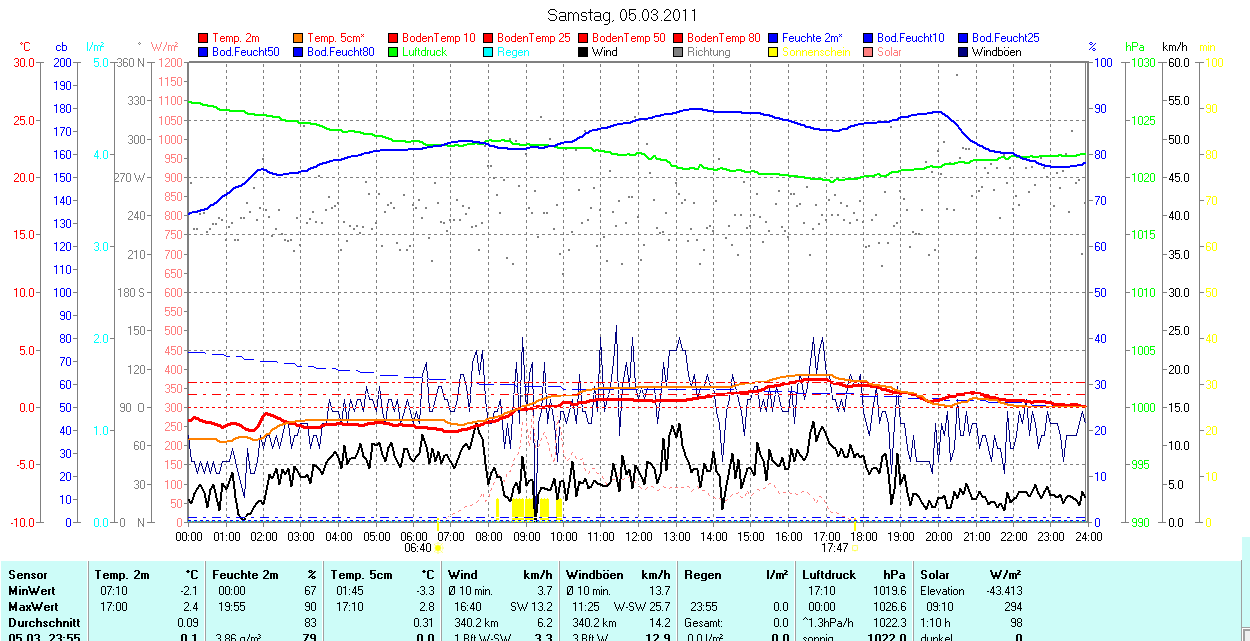Image resolution: width=1250 pixels, height=641 pixels.
Task: Click the red Temp. 2m legend square
Action: coord(204,38)
